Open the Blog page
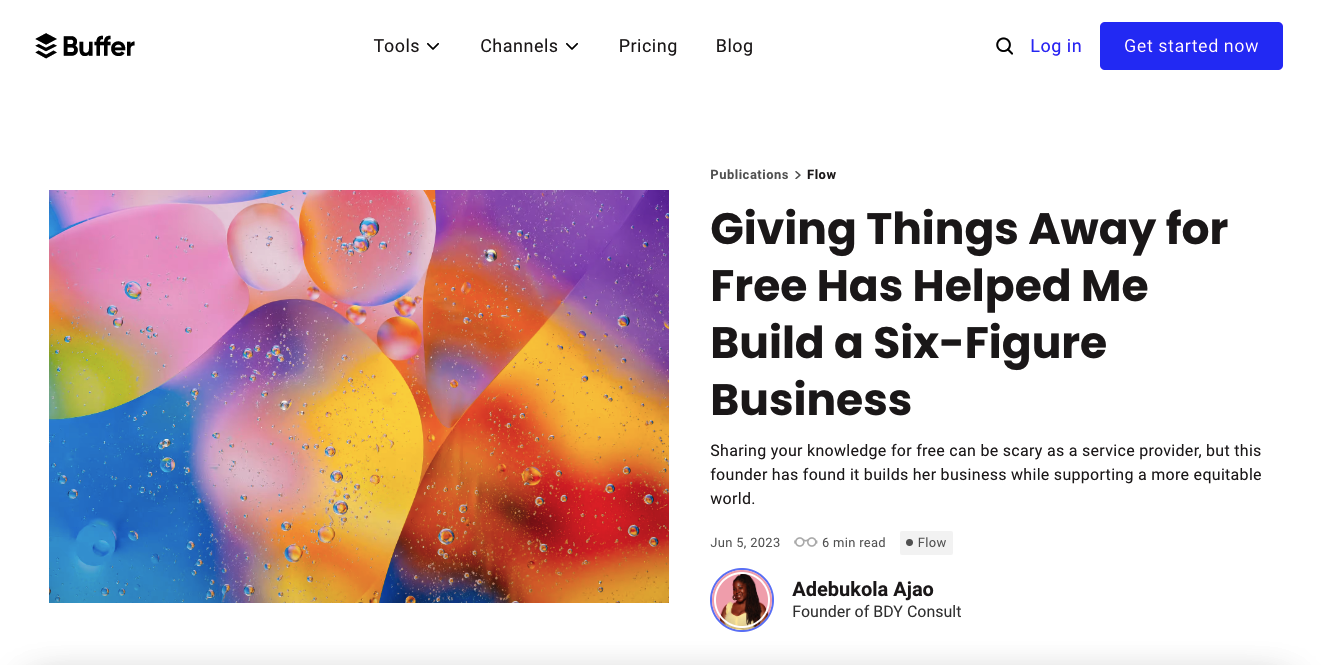The image size is (1329, 665). coord(734,46)
